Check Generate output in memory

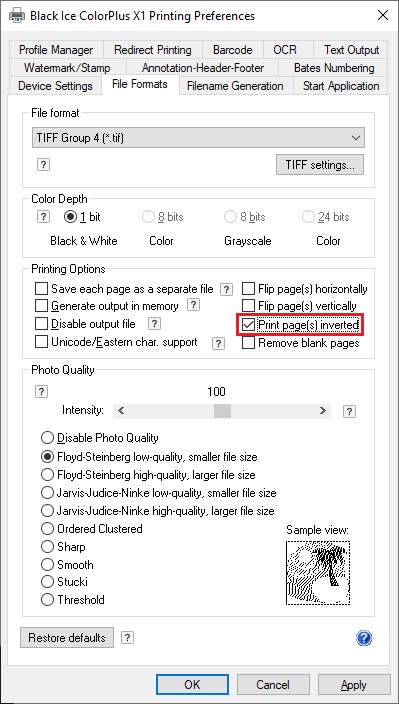(41, 306)
